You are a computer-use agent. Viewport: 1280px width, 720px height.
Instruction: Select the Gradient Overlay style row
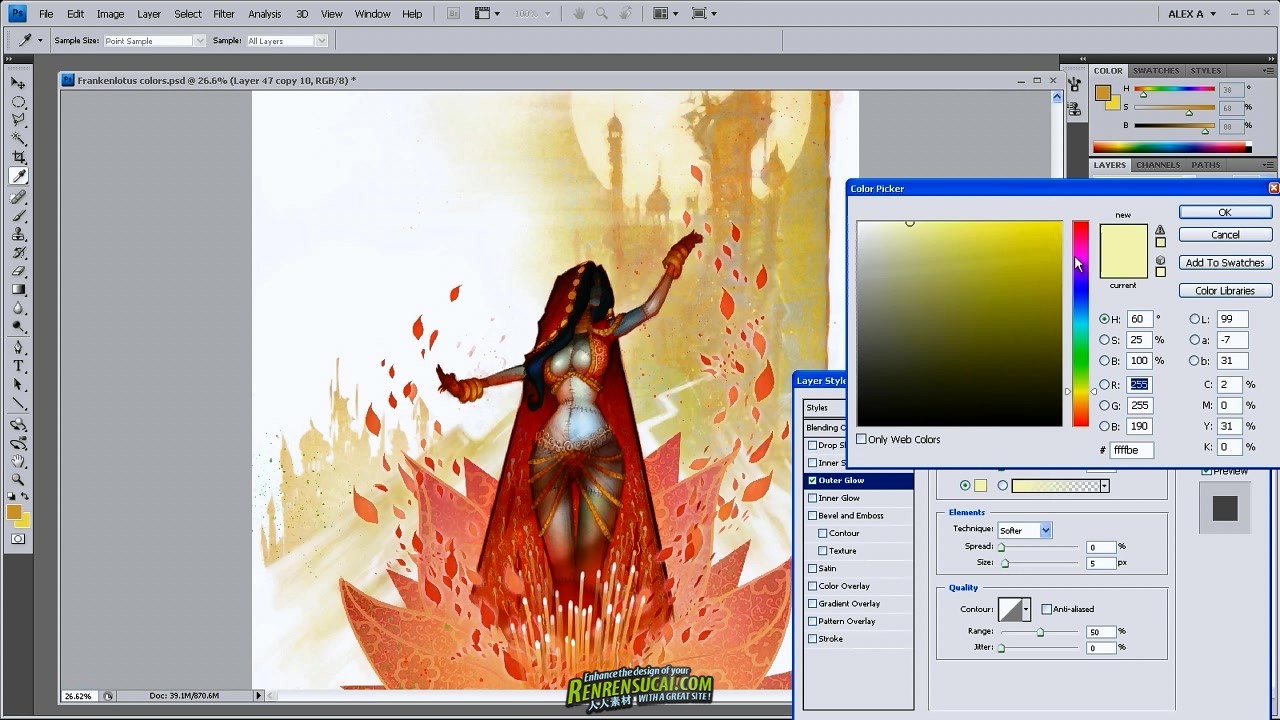[859, 604]
